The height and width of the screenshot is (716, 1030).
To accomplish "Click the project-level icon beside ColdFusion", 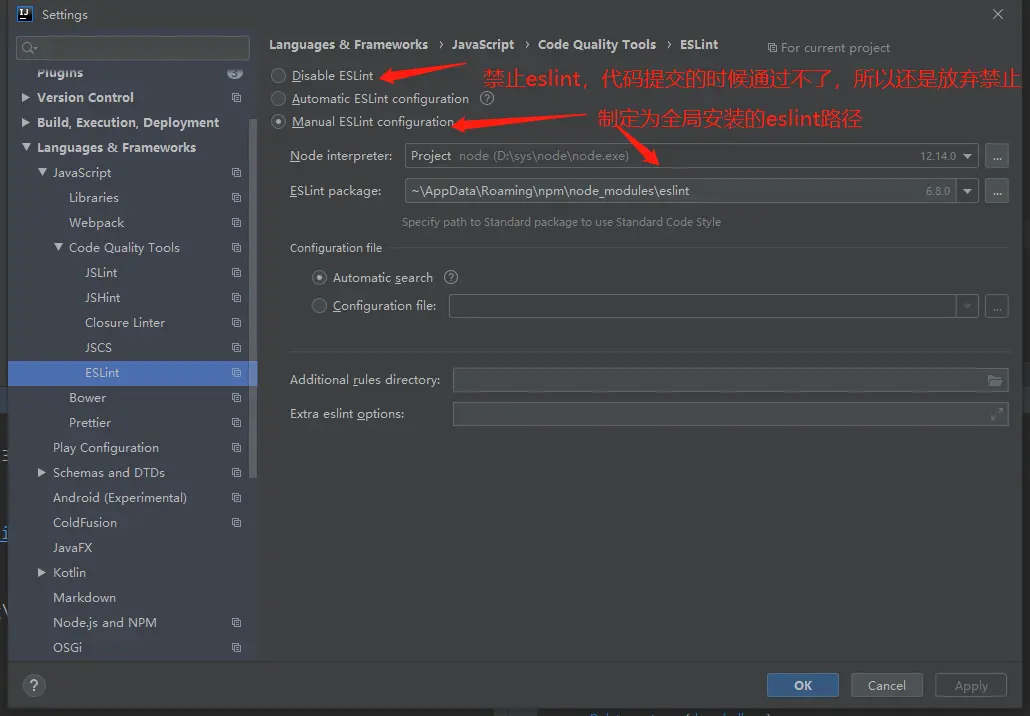I will 236,522.
